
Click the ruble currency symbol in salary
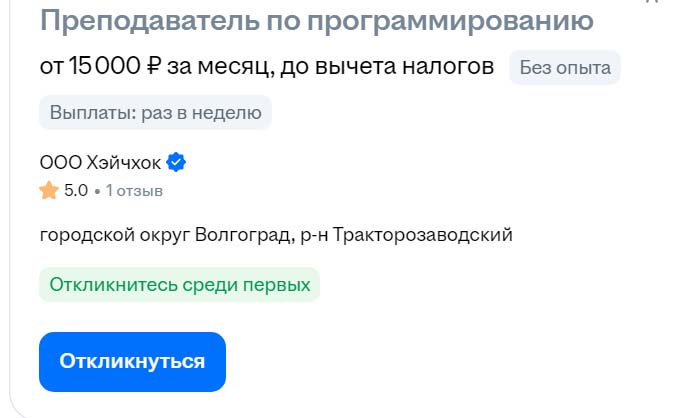154,67
